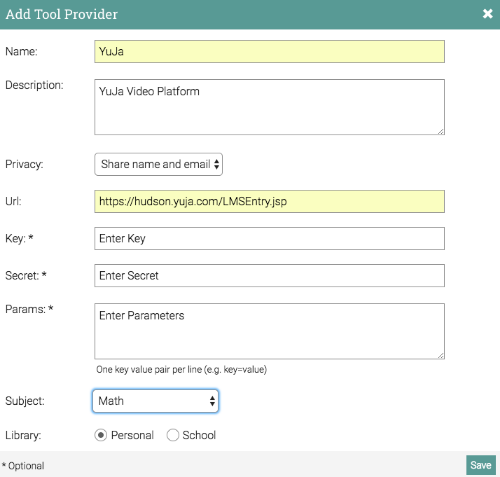Click the 'Name:' label
Viewport: 500px width, 477px height.
(x=21, y=51)
